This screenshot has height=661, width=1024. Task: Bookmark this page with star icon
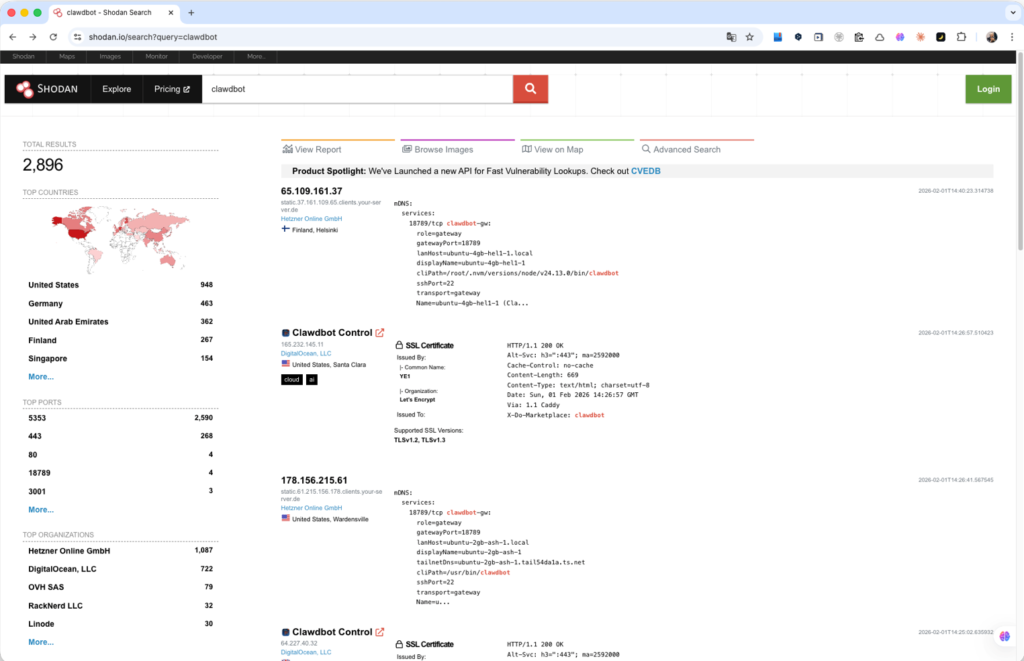point(749,37)
